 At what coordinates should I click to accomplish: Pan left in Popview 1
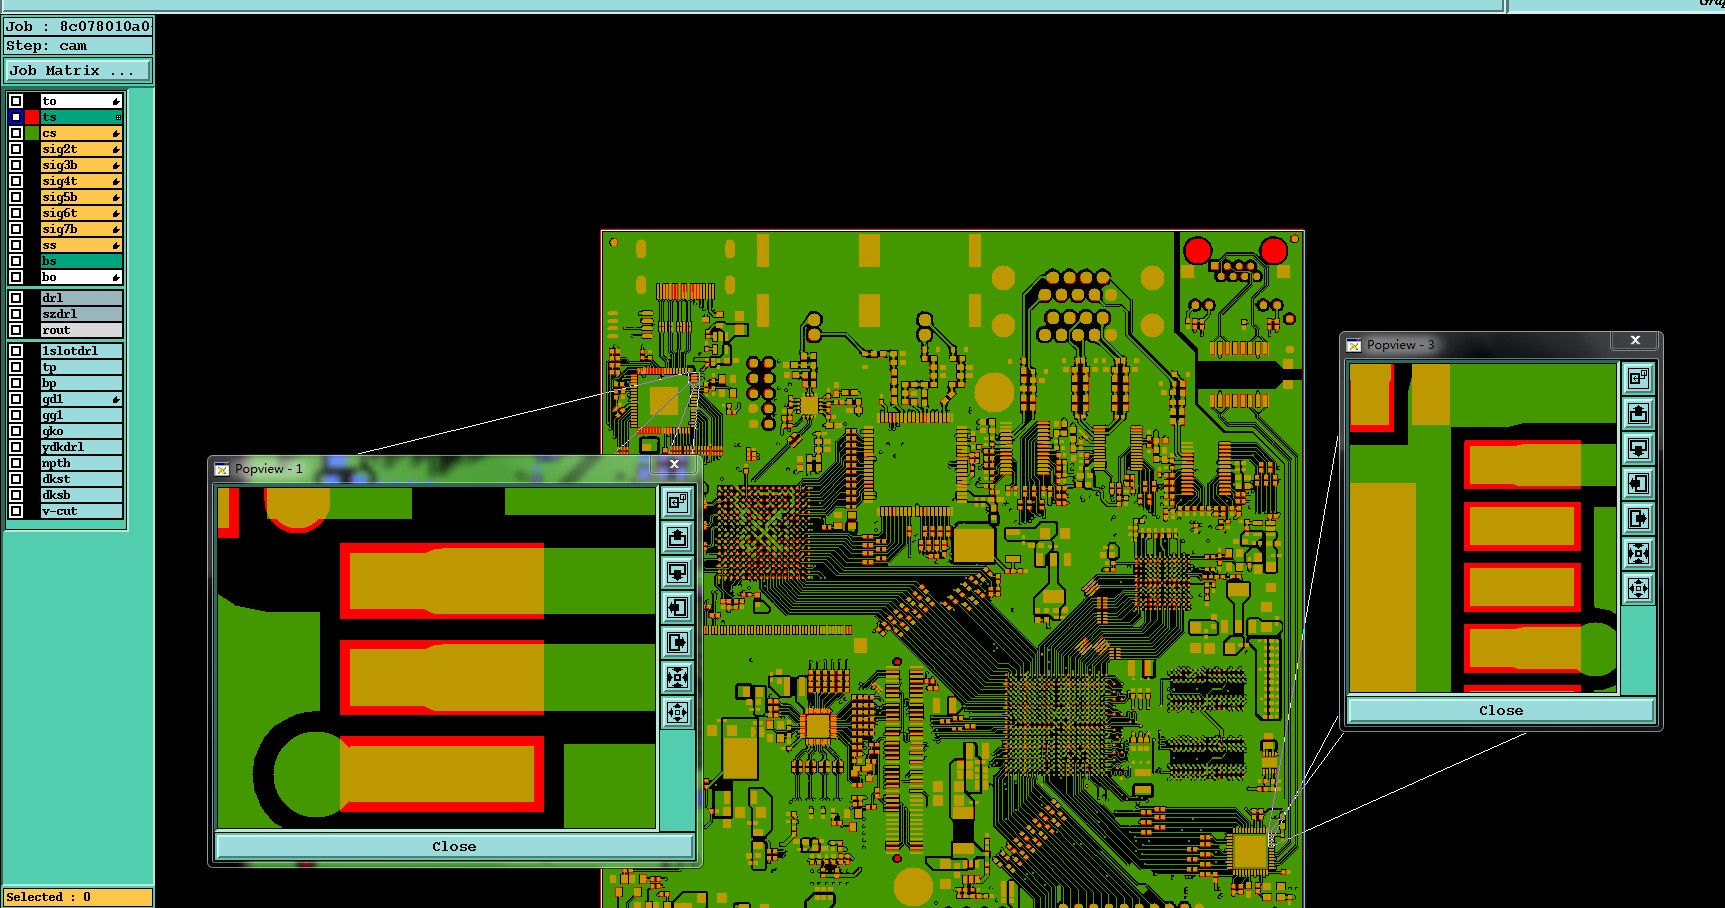[677, 608]
